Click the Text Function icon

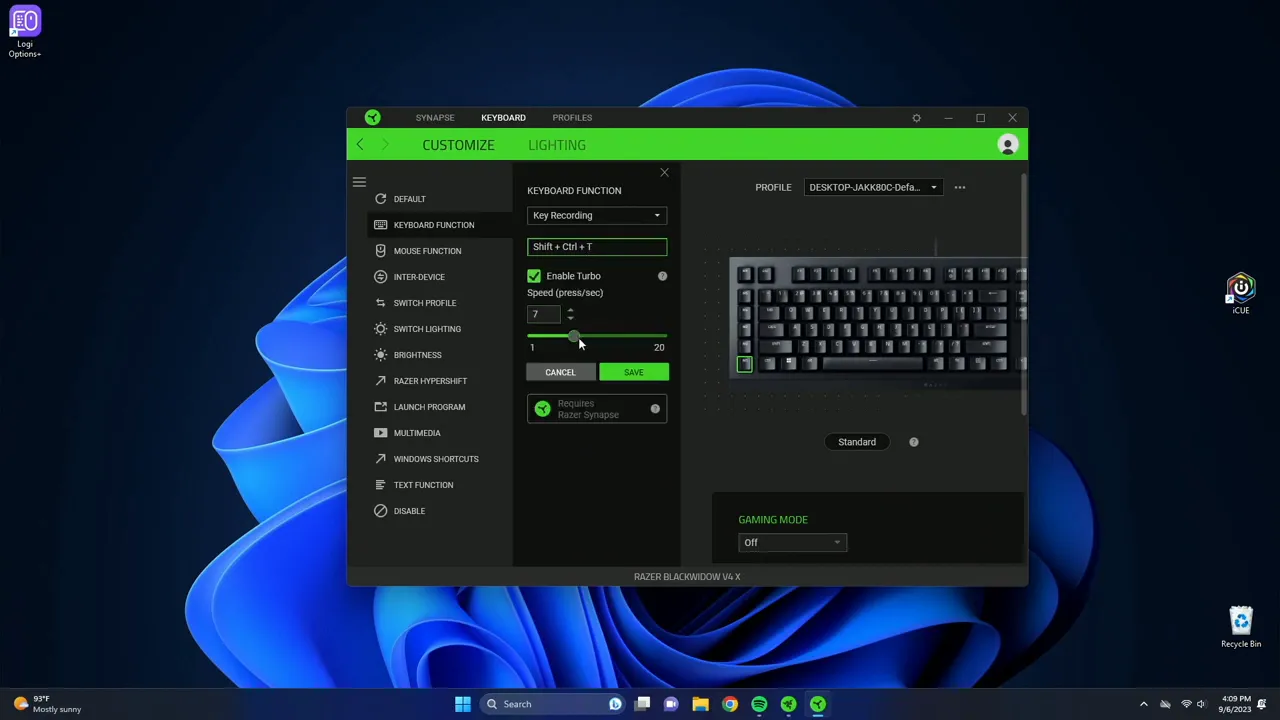pyautogui.click(x=380, y=485)
